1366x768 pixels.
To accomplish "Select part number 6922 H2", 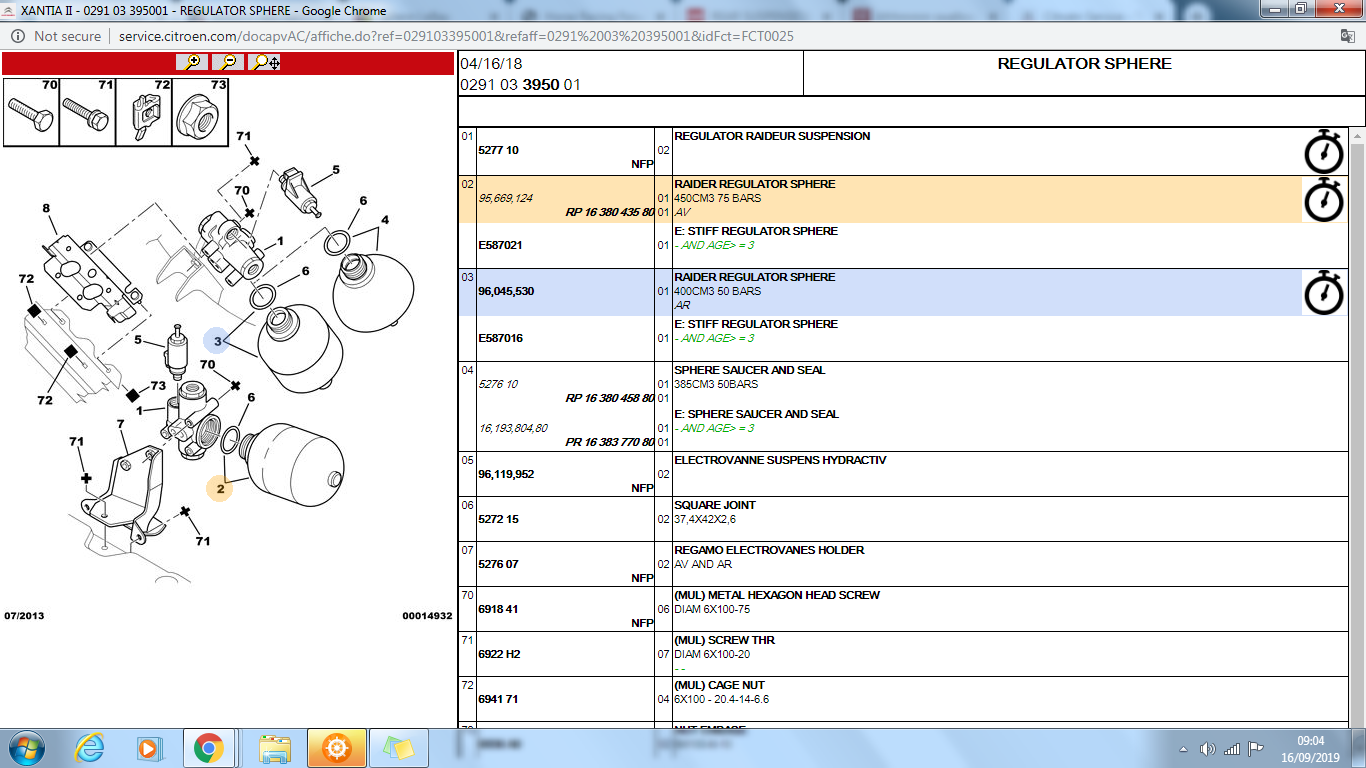I will [x=499, y=654].
